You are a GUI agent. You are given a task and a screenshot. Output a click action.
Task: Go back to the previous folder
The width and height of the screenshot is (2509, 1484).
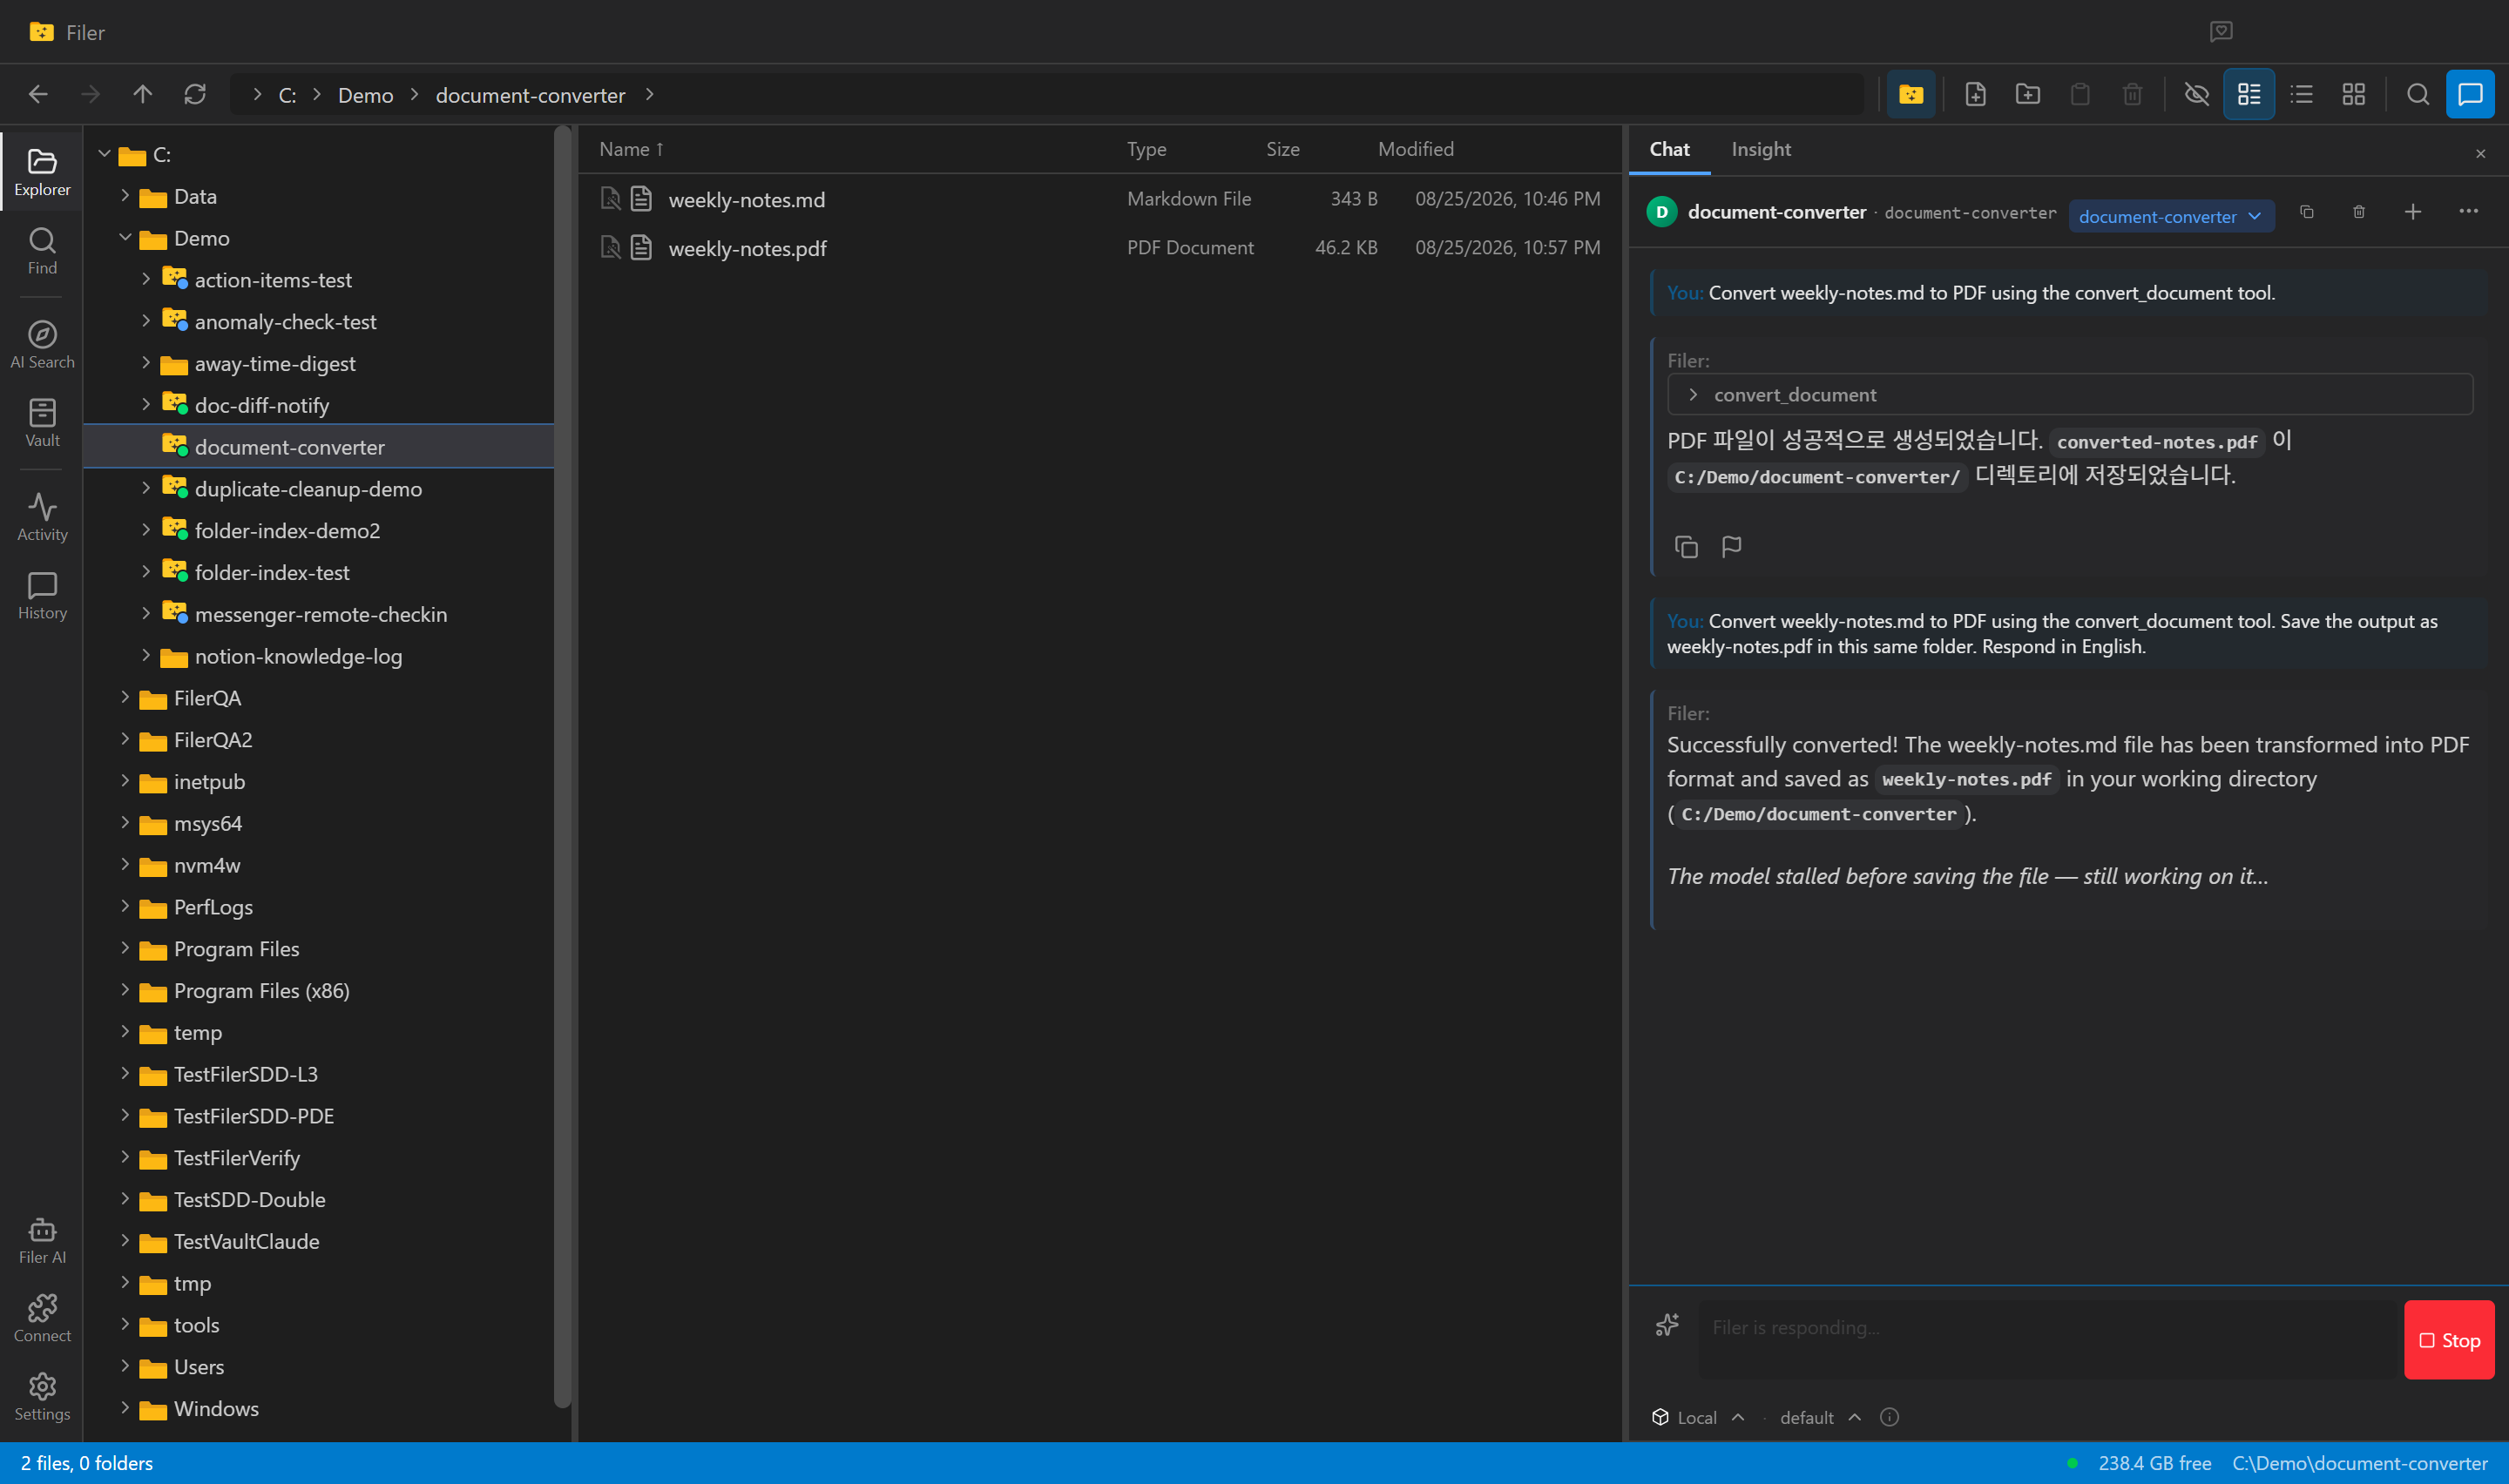coord(38,94)
